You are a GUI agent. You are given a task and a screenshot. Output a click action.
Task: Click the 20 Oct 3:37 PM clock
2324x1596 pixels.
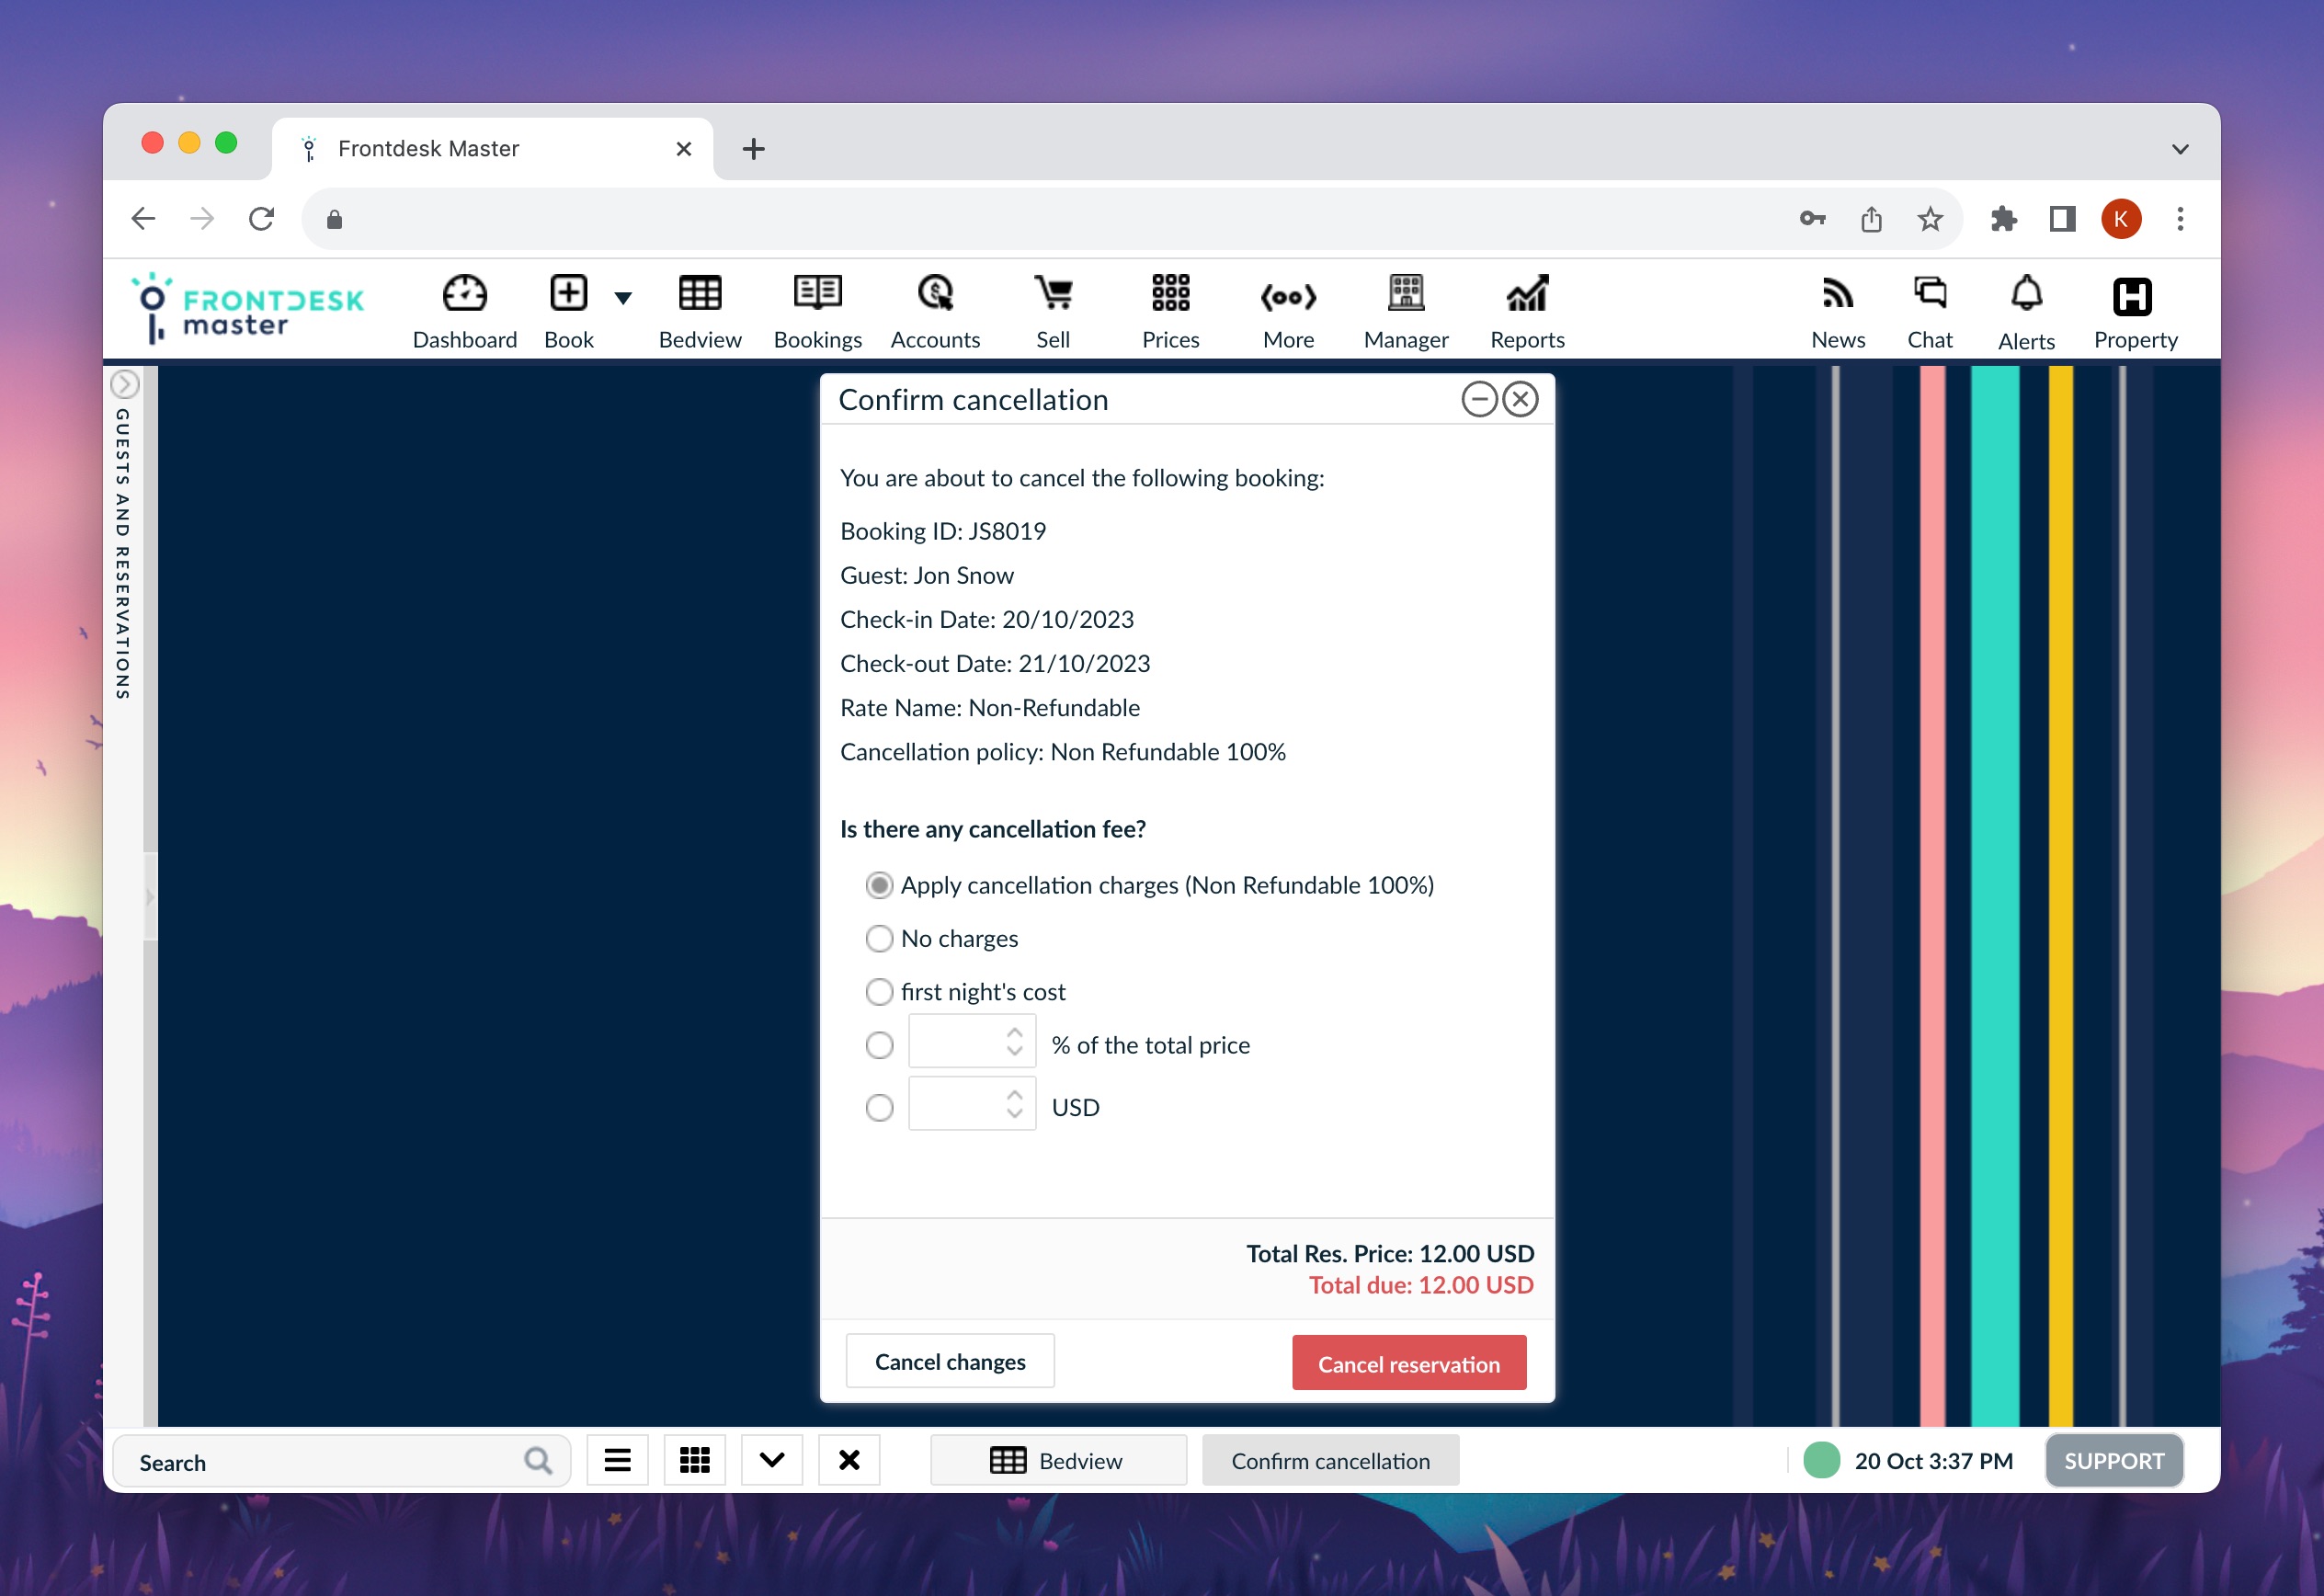1933,1461
